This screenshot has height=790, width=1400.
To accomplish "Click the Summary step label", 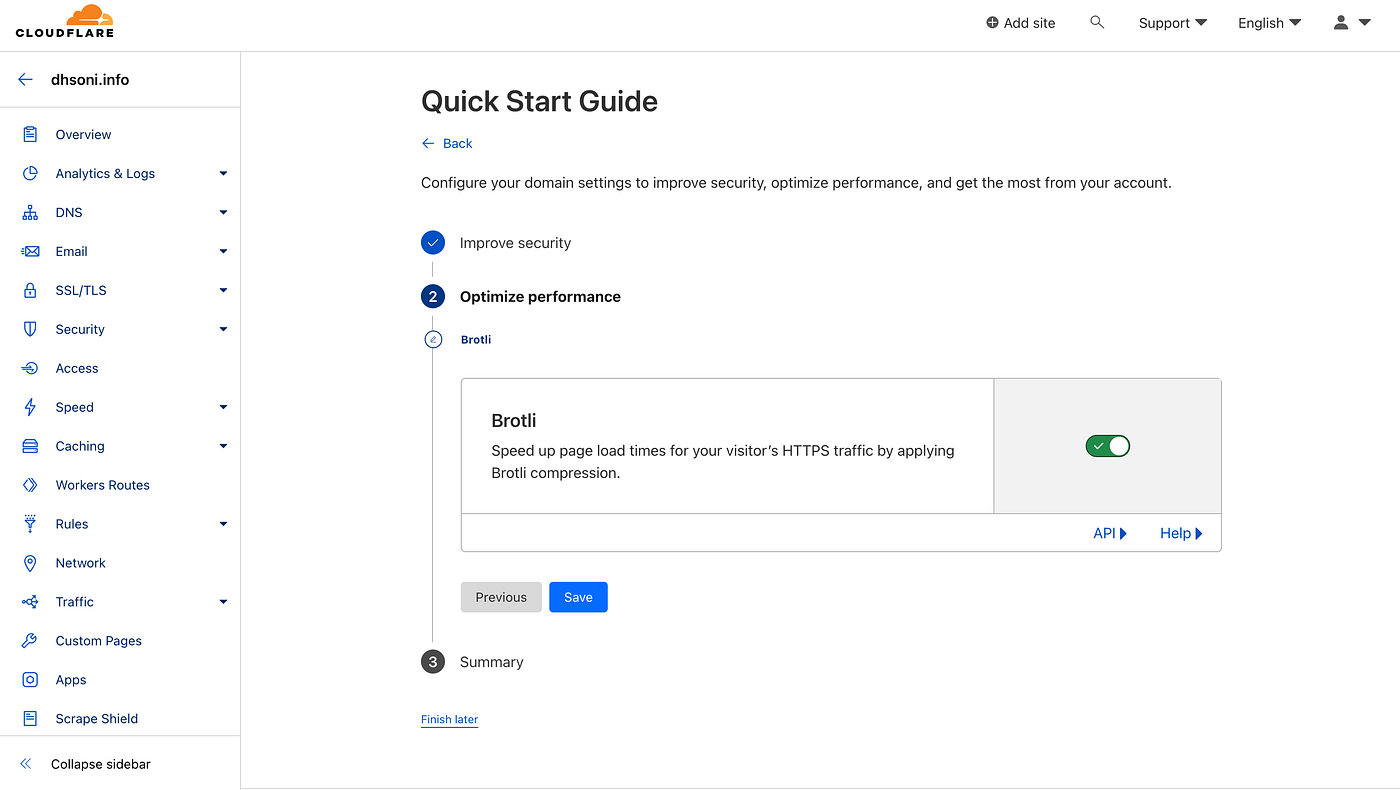I will pos(492,662).
